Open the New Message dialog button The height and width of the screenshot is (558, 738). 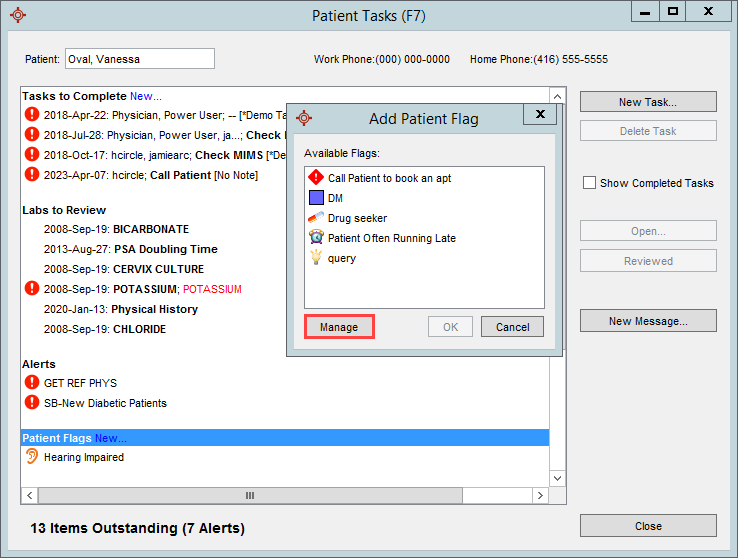(648, 321)
